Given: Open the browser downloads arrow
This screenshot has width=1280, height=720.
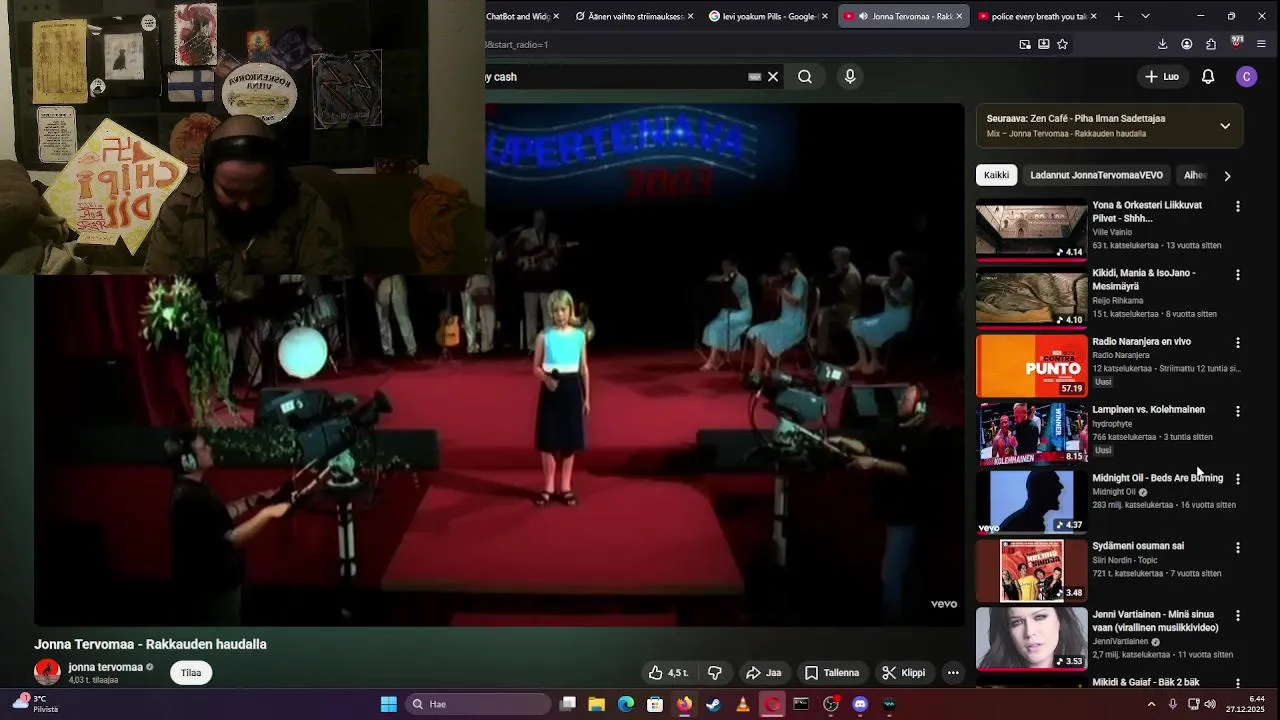Looking at the screenshot, I should coord(1162,44).
